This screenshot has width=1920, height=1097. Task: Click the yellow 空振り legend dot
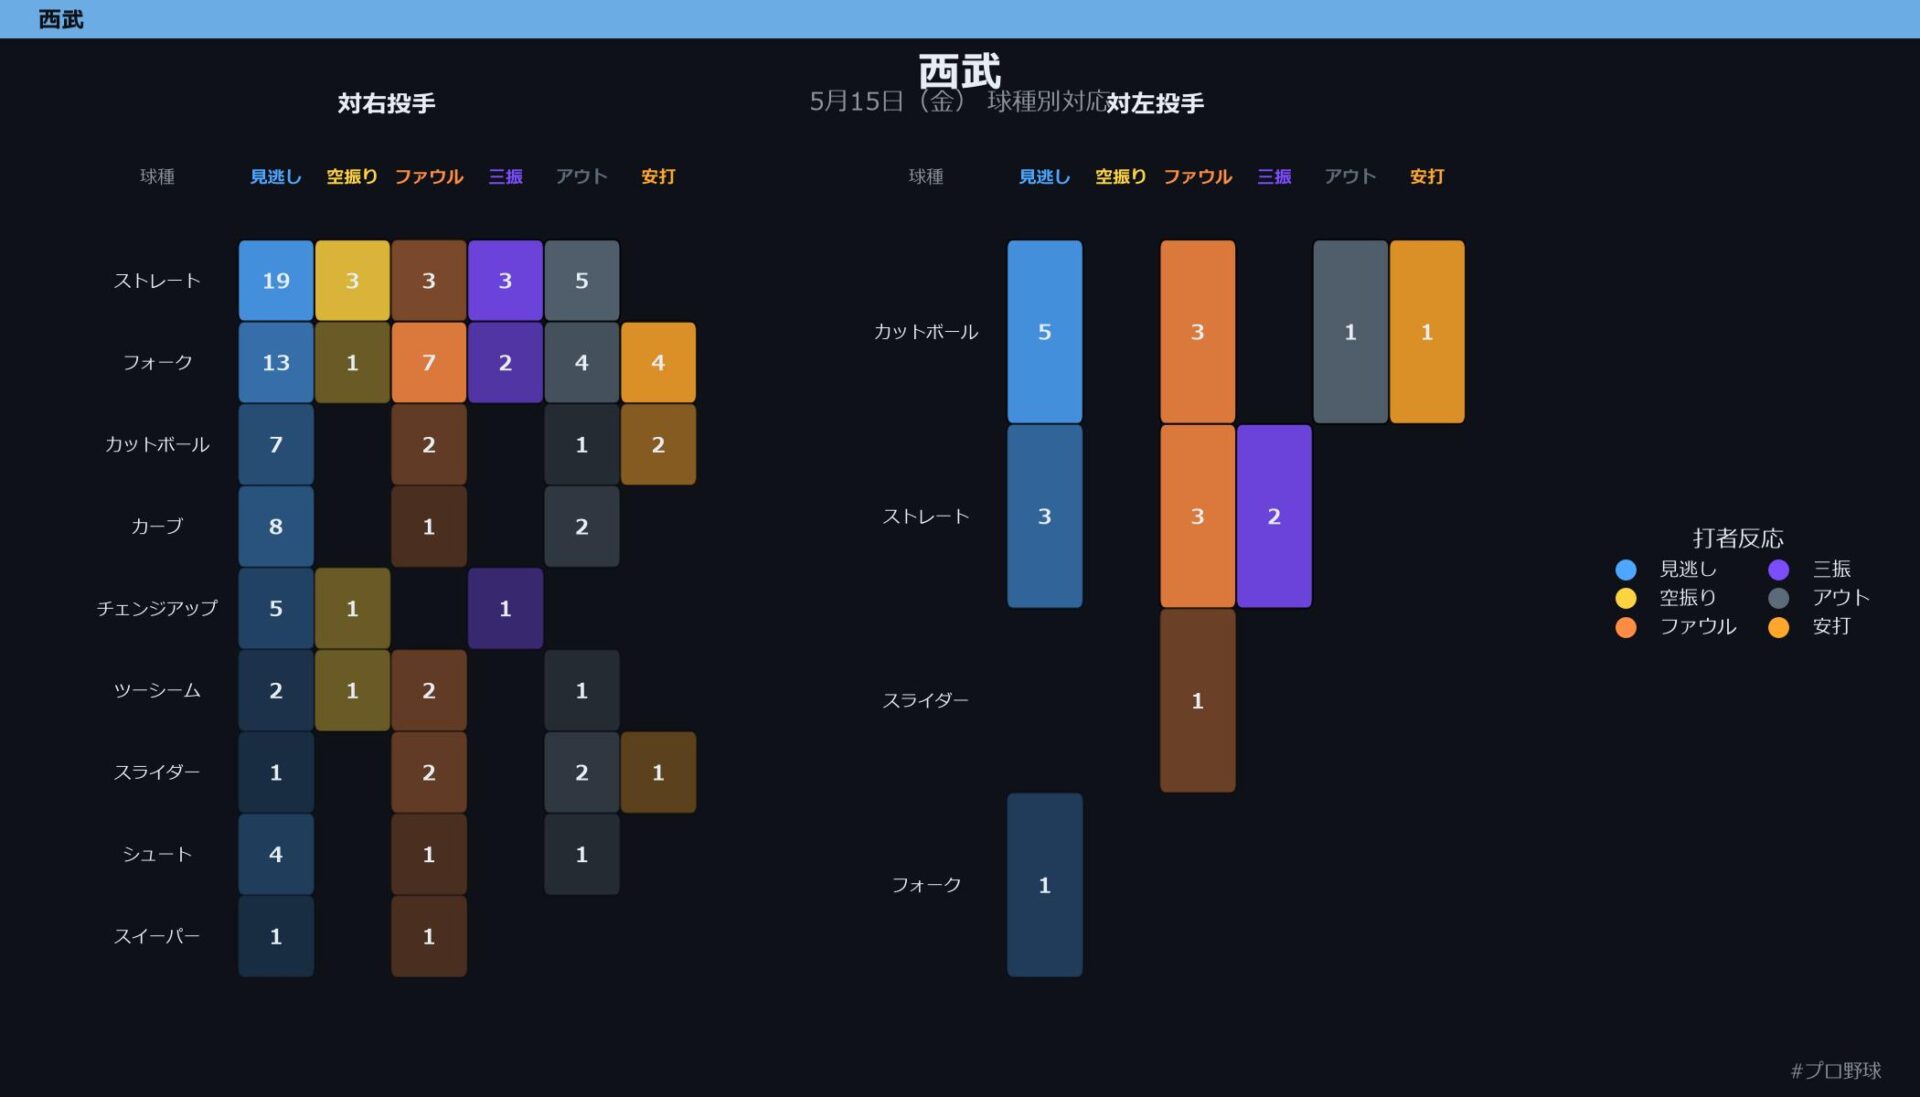tap(1626, 598)
